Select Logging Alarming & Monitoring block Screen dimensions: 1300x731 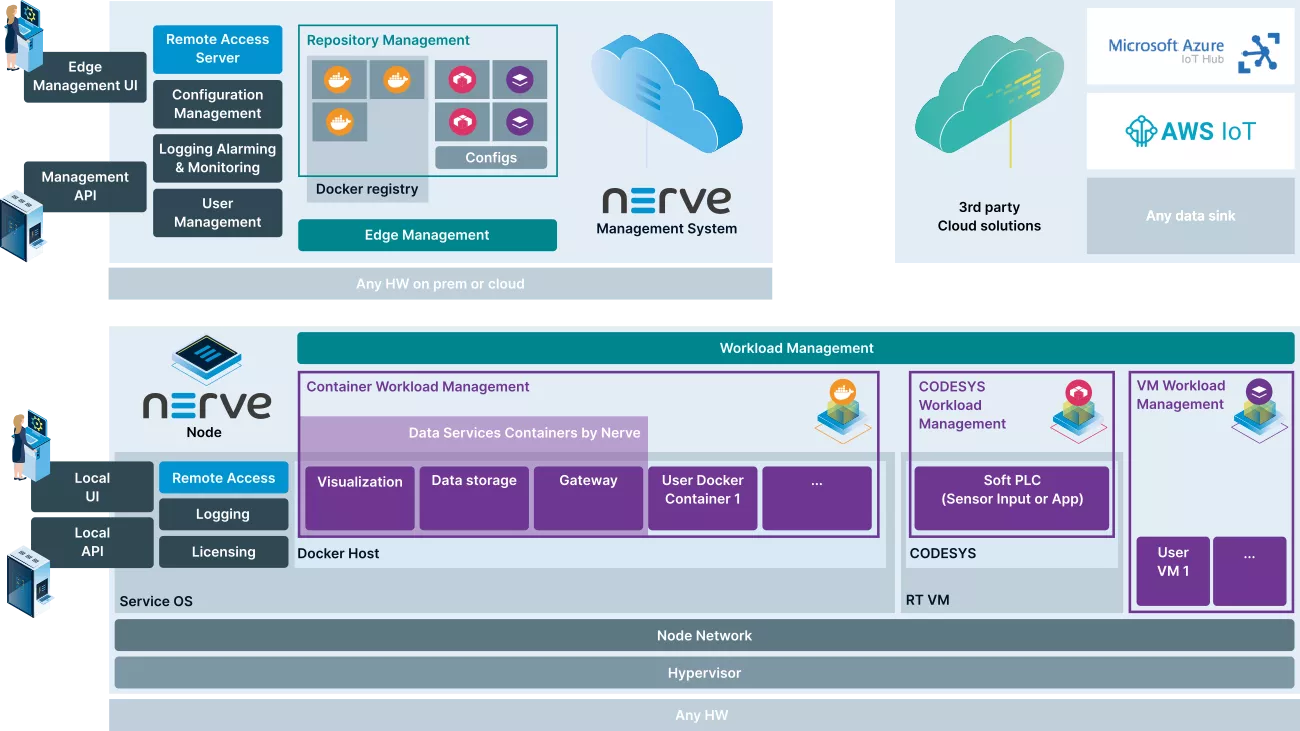(x=217, y=158)
